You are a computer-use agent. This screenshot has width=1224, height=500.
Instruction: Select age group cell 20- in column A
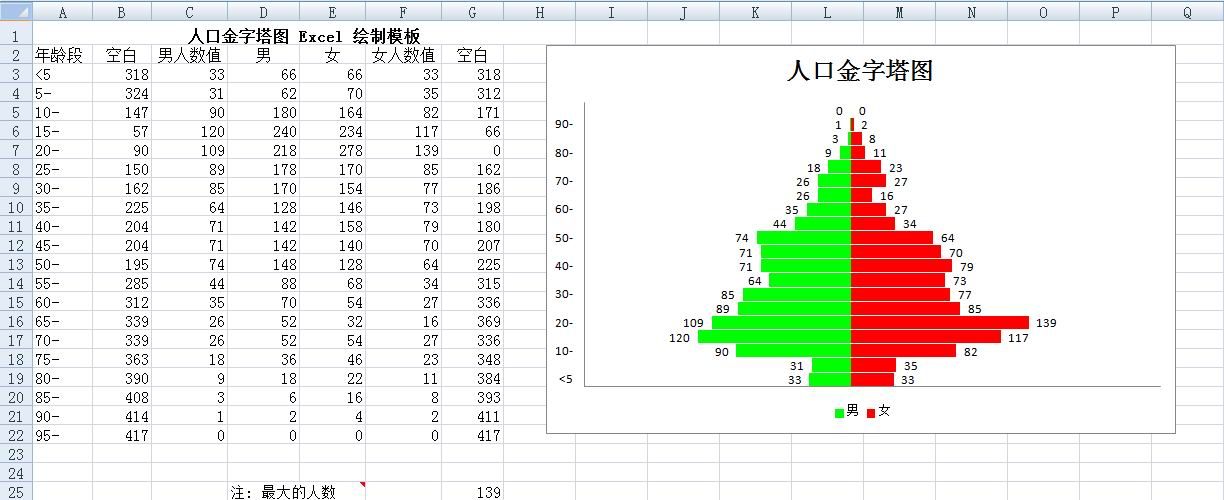pos(63,150)
